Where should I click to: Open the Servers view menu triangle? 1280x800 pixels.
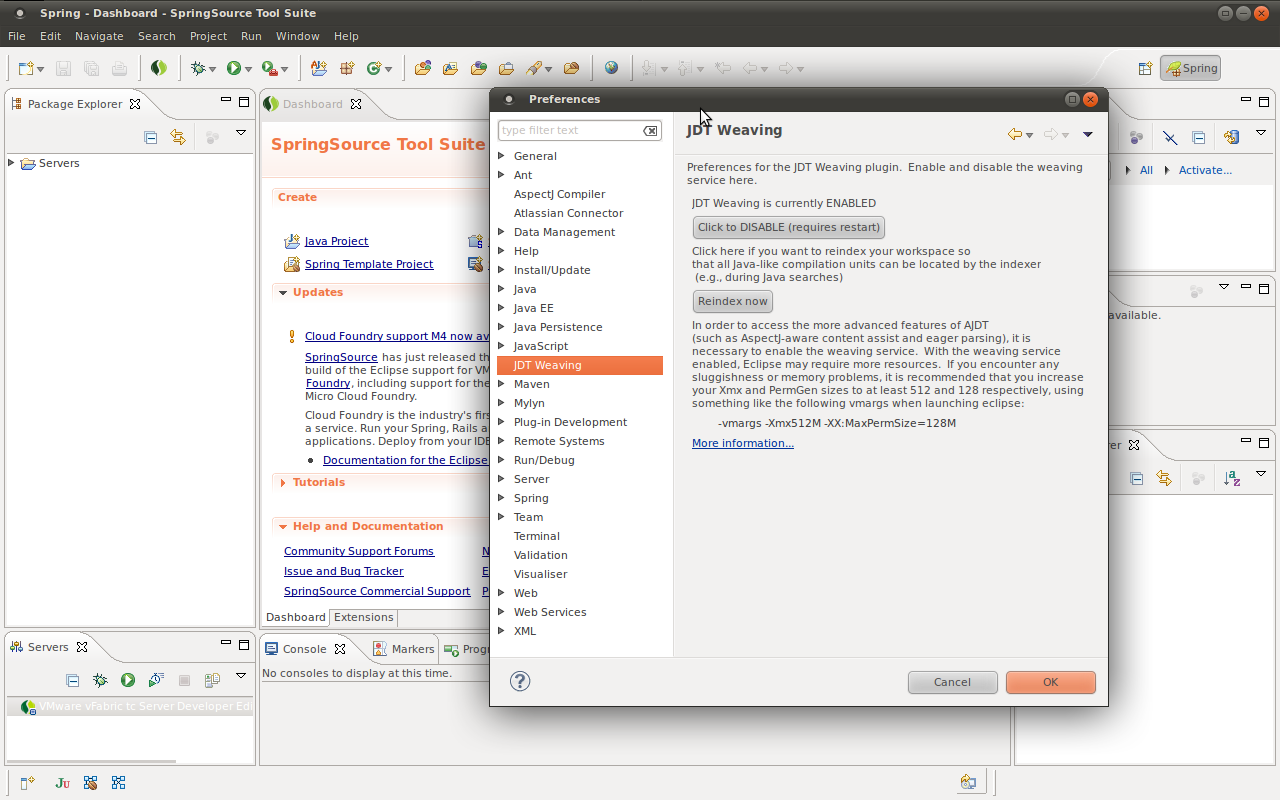[241, 676]
